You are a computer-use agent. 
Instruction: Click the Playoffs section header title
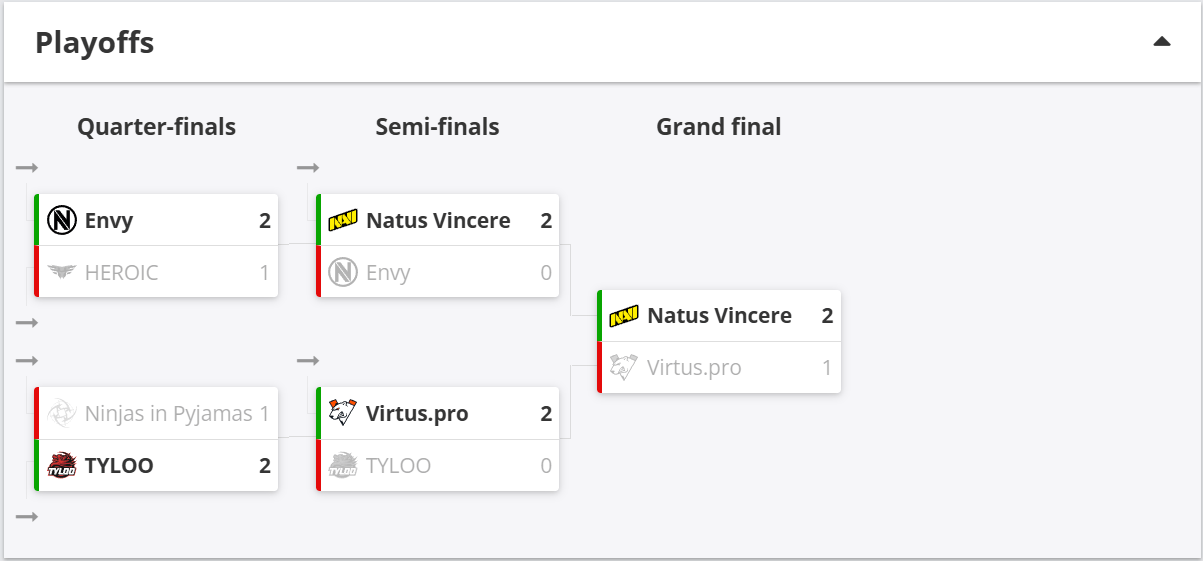pos(95,43)
